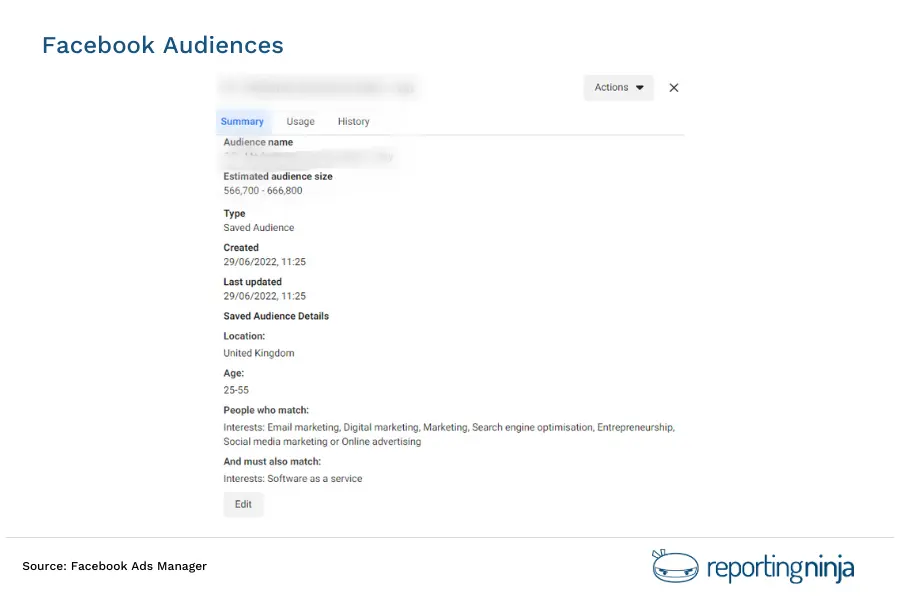Open the History tab
Viewport: 900px width, 600px height.
(x=353, y=121)
